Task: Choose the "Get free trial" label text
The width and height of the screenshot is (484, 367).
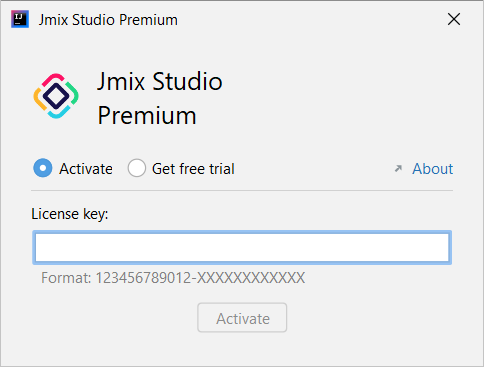Action: 193,169
